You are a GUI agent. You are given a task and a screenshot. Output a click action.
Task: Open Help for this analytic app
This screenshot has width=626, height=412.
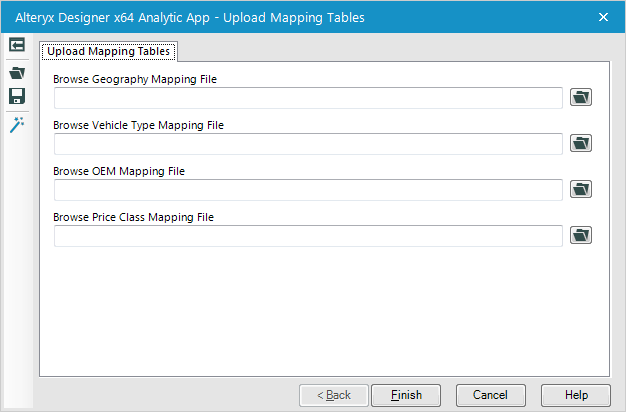click(576, 395)
